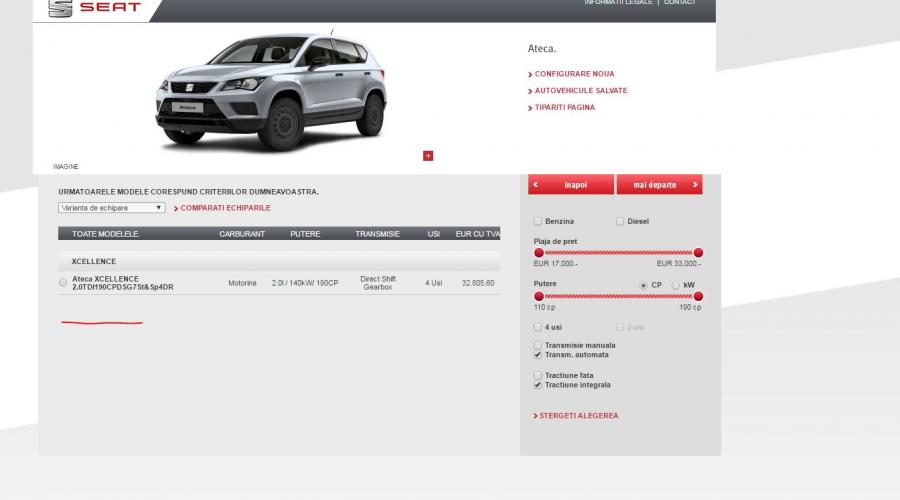Screen dimensions: 900x500
Task: Open Varianta de echipare dropdown
Action: click(x=111, y=208)
